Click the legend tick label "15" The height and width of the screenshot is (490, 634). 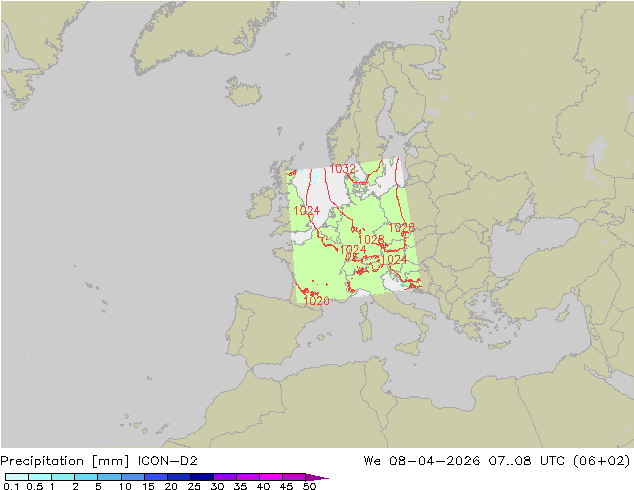[x=148, y=486]
